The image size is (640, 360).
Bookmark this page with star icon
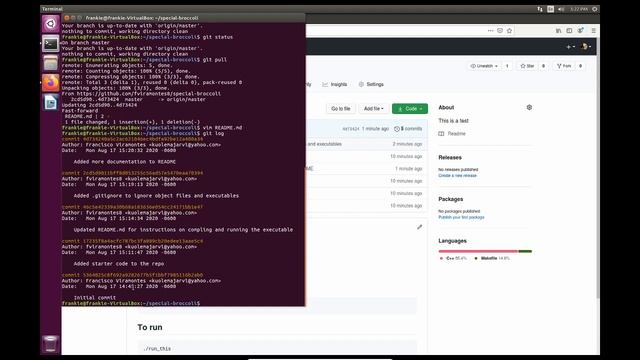(509, 31)
